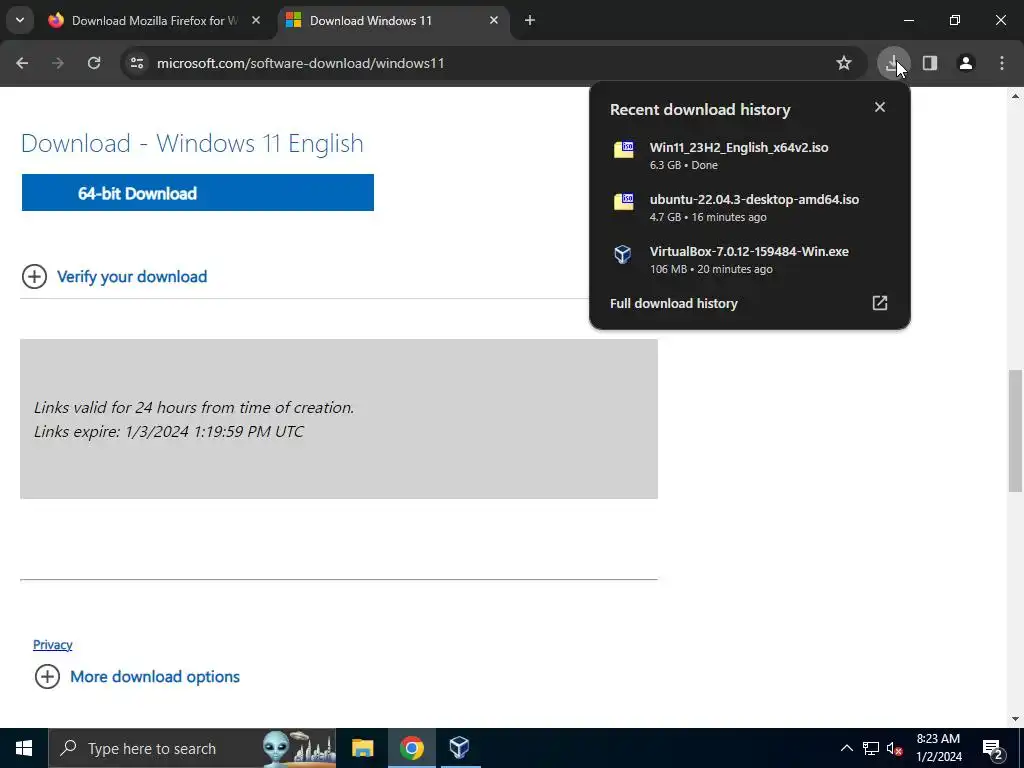Click the search highlight alien image in taskbar

tap(299, 748)
